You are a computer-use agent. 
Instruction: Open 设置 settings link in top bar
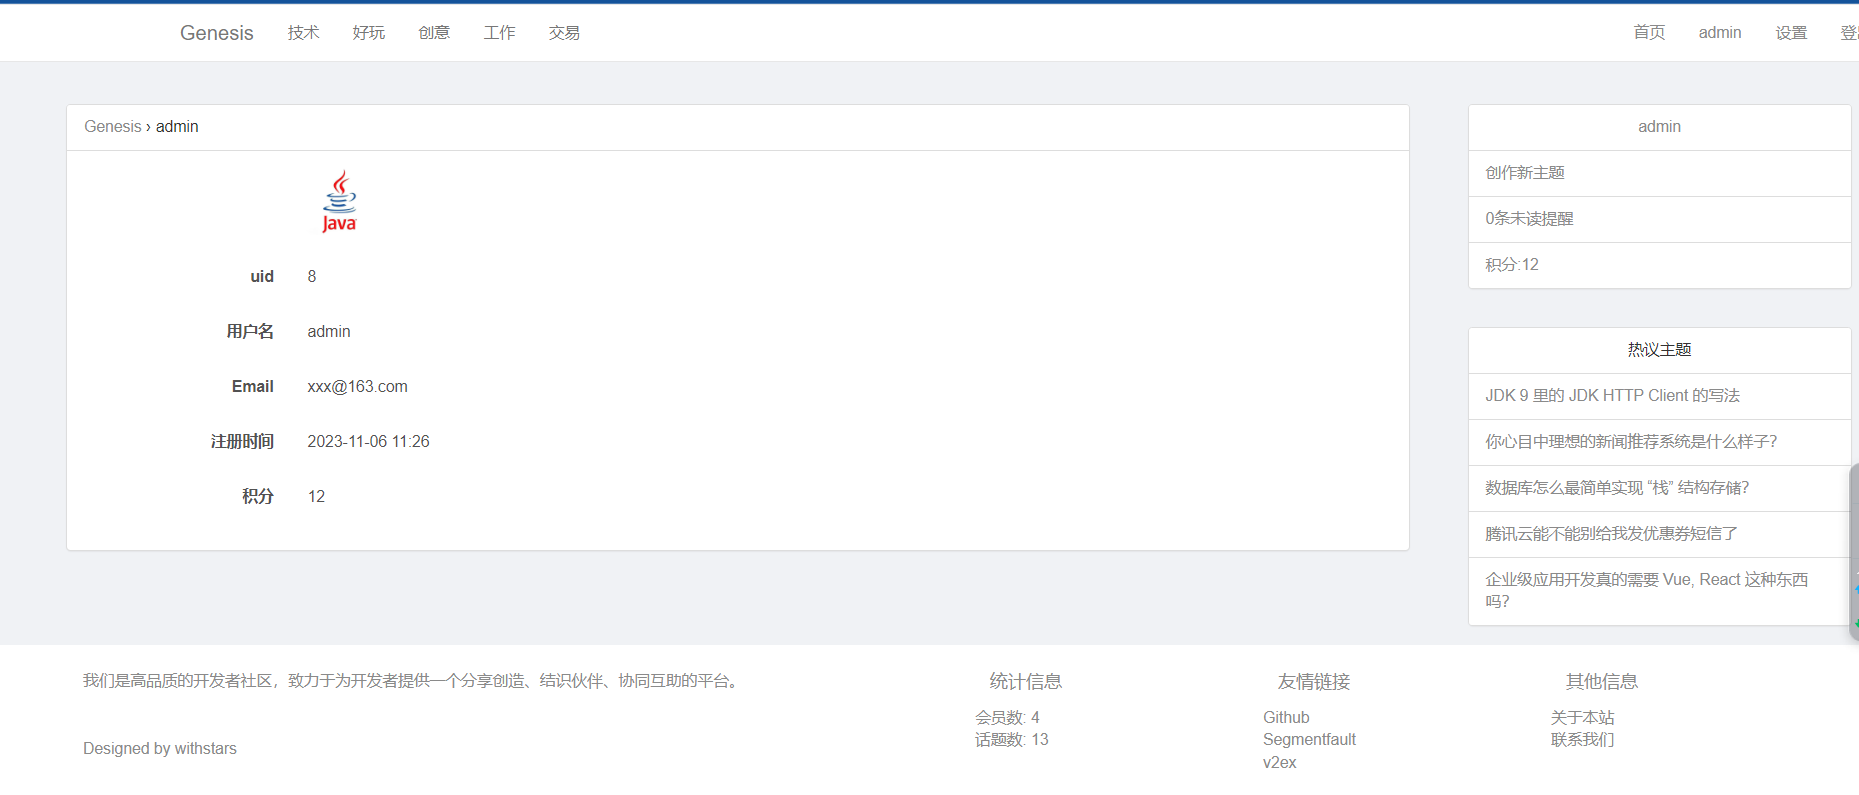[1791, 33]
